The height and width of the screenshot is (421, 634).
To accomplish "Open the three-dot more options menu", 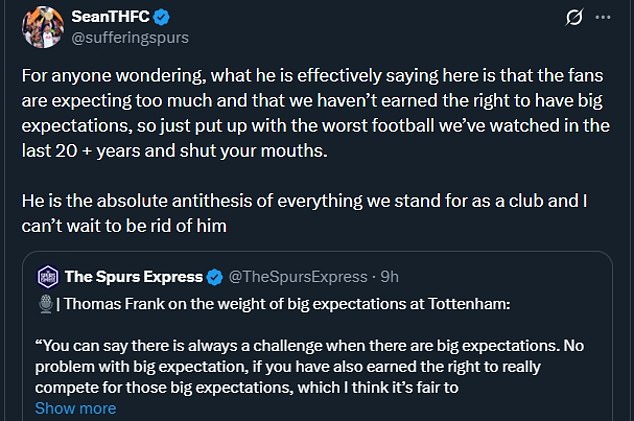I will tap(603, 18).
